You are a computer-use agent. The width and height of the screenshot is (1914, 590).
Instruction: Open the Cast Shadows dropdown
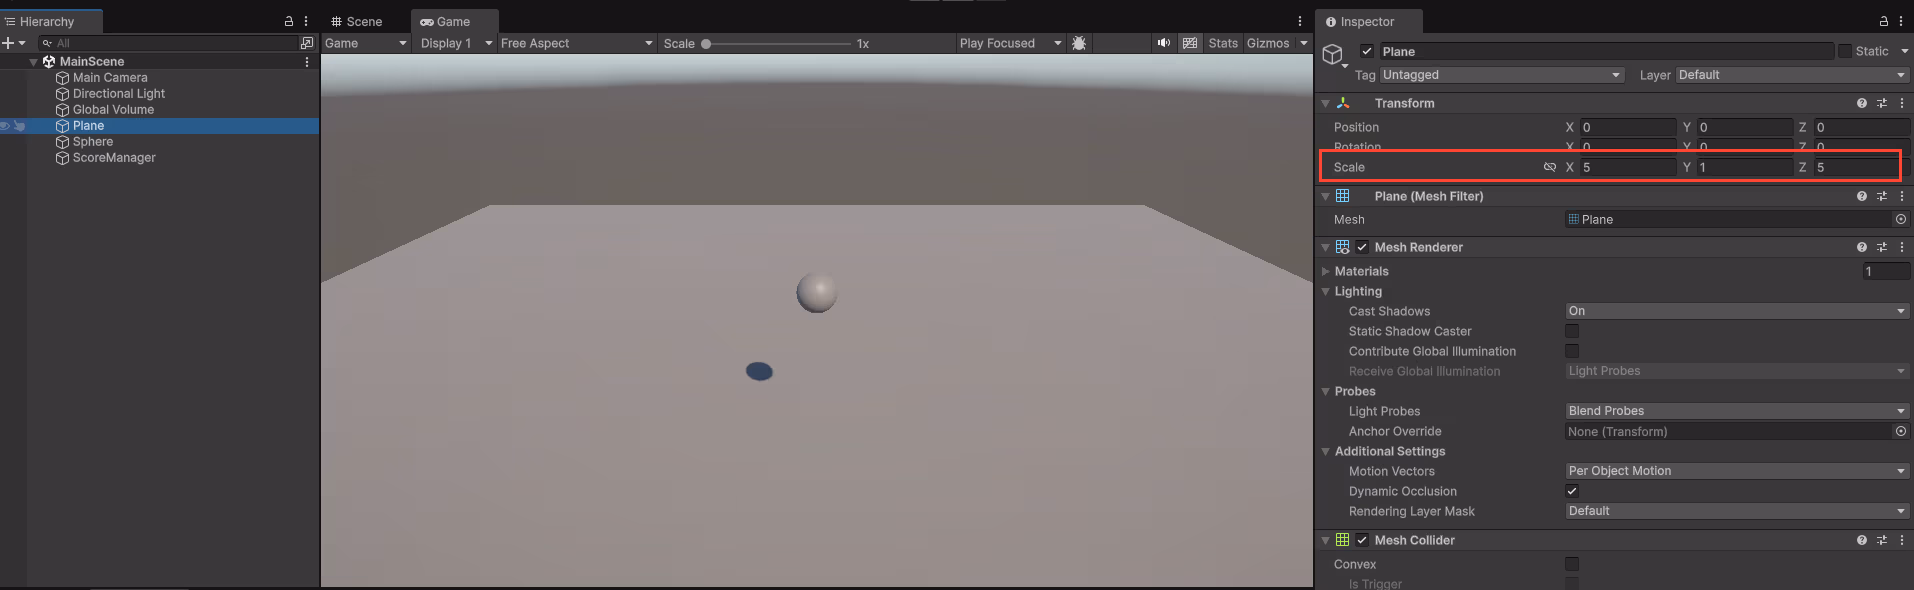point(1735,311)
